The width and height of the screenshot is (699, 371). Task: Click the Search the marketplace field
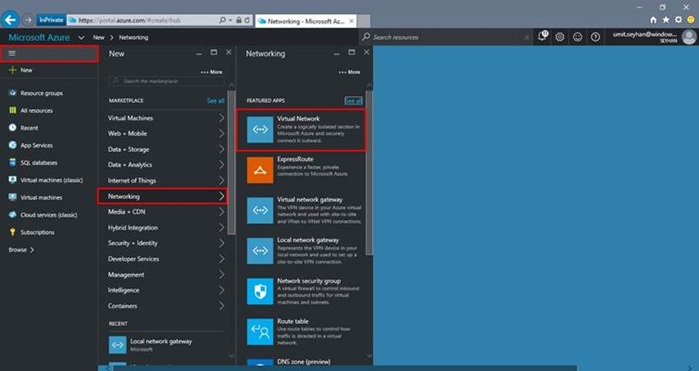coord(166,81)
